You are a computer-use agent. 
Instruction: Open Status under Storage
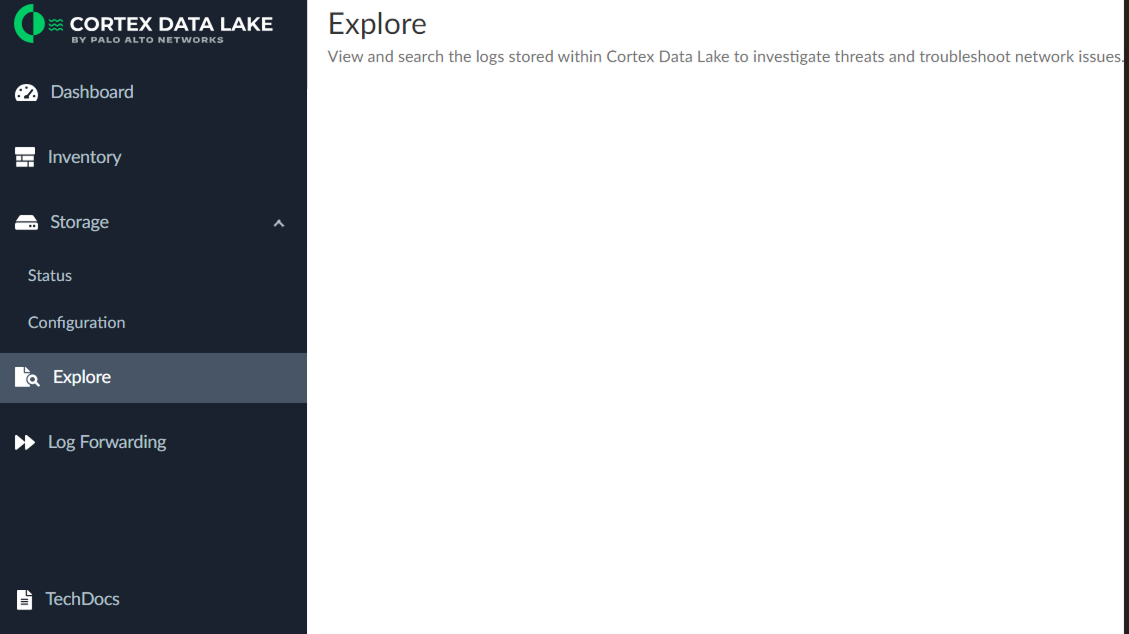point(50,276)
